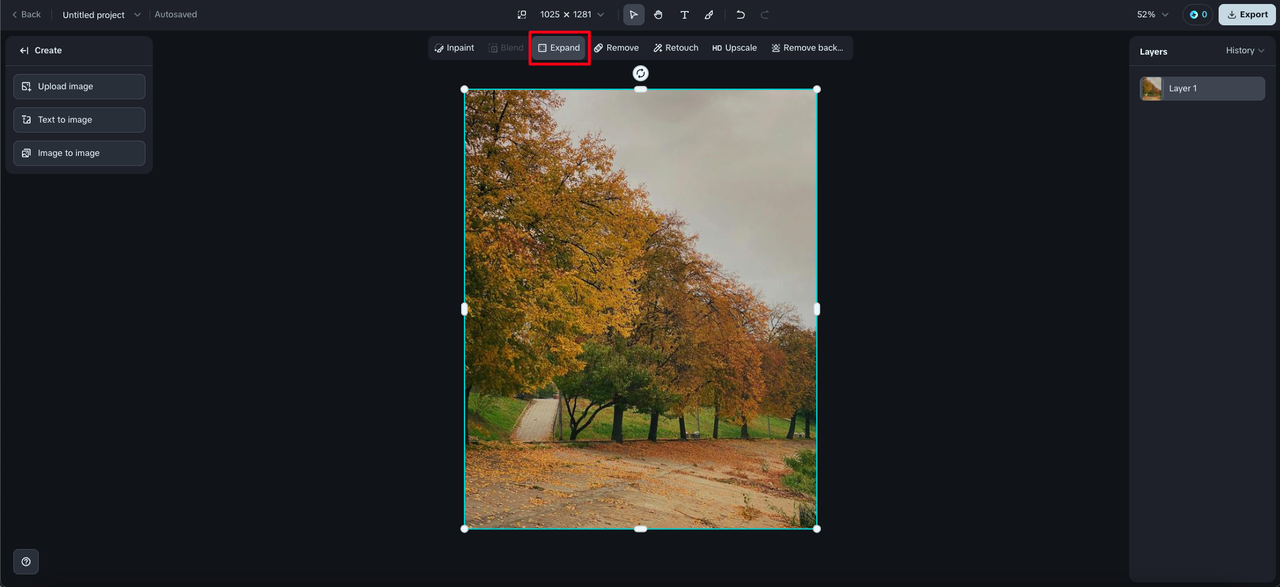Select the pointer selection tool
Image resolution: width=1280 pixels, height=587 pixels.
[x=633, y=15]
